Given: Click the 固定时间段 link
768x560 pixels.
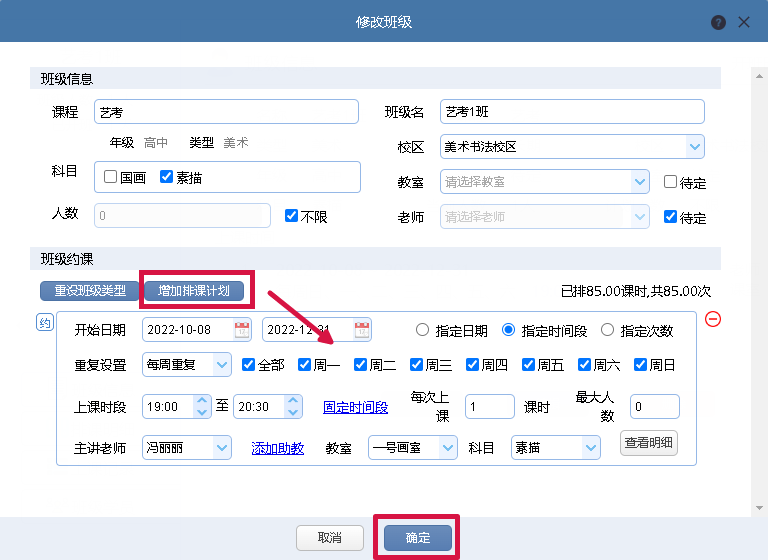Looking at the screenshot, I should [356, 407].
